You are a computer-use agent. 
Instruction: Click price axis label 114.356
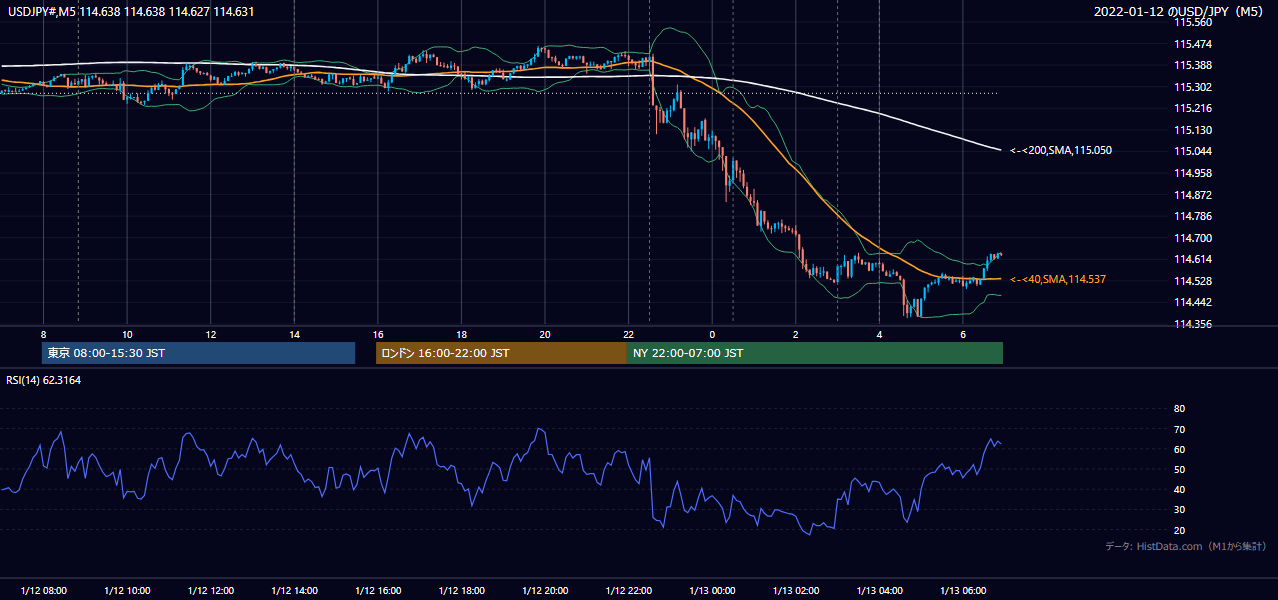pyautogui.click(x=1192, y=324)
